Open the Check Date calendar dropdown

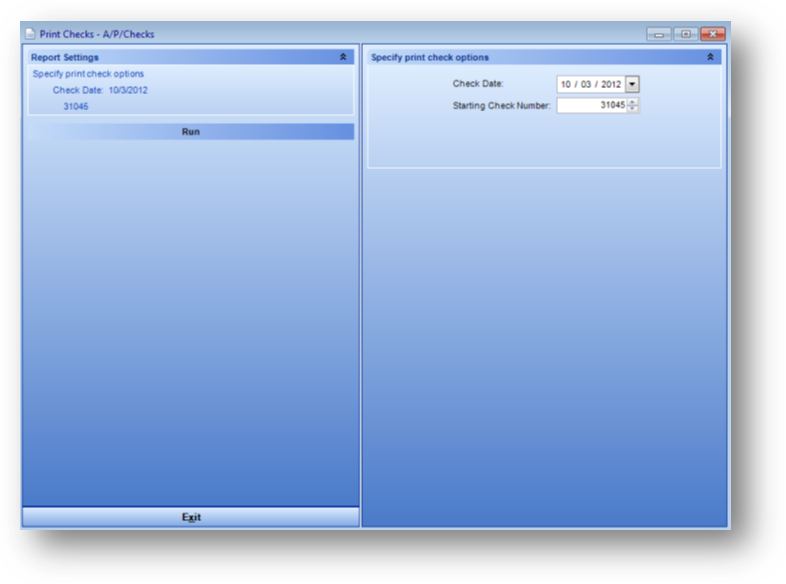point(633,84)
